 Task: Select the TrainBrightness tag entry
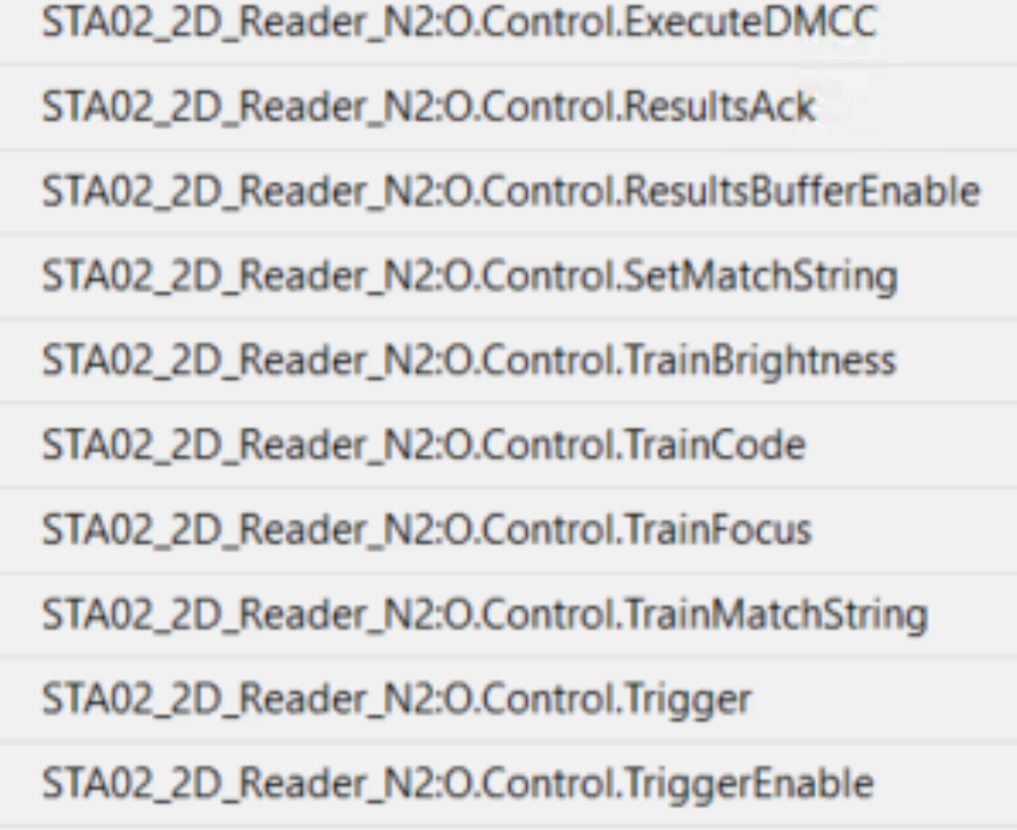(x=468, y=360)
